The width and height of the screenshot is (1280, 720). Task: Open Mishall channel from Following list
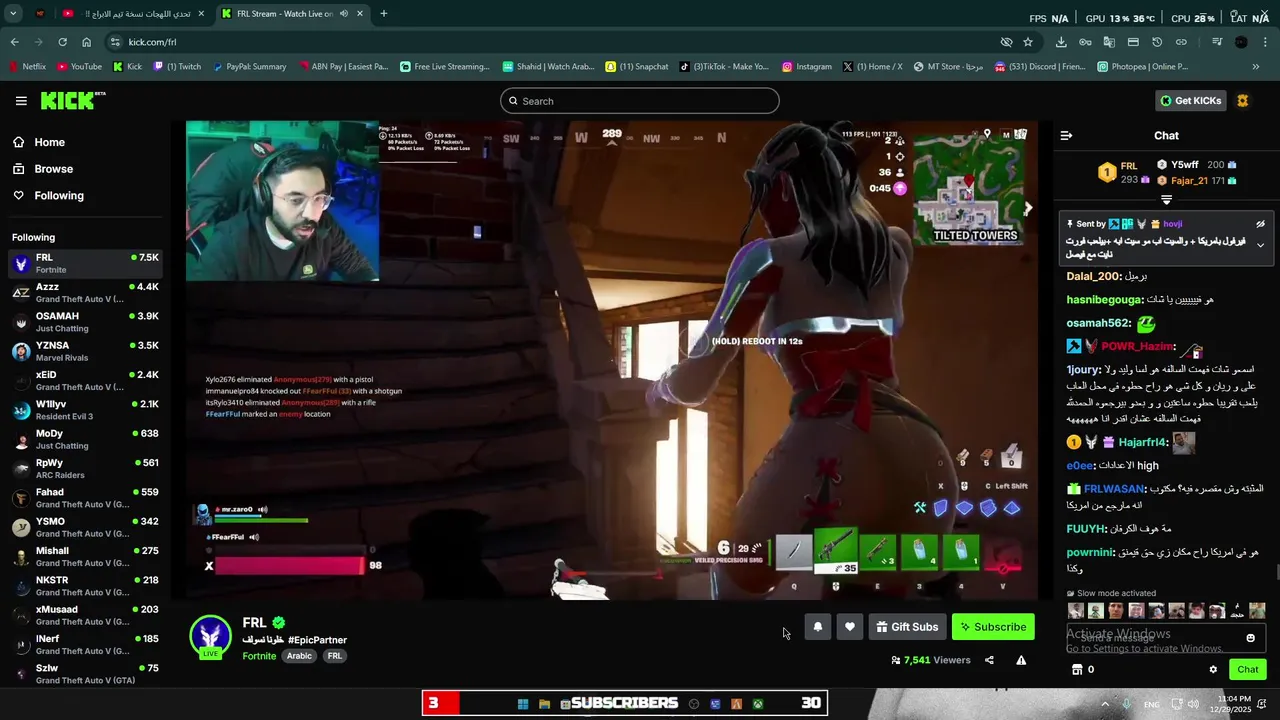(85, 557)
